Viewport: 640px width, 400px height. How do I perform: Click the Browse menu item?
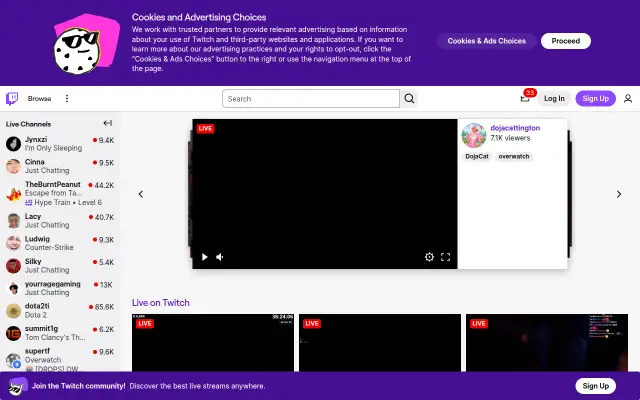coord(39,98)
